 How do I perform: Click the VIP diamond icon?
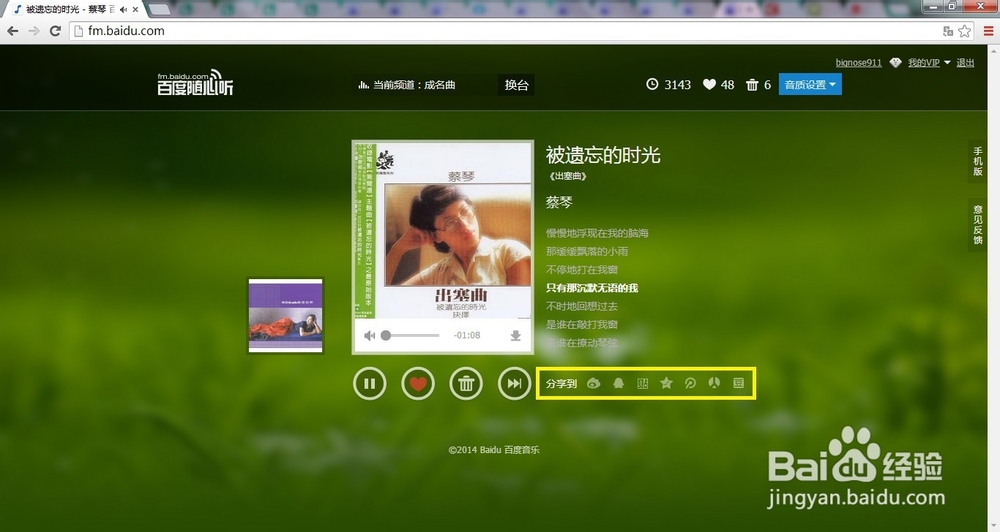point(895,63)
